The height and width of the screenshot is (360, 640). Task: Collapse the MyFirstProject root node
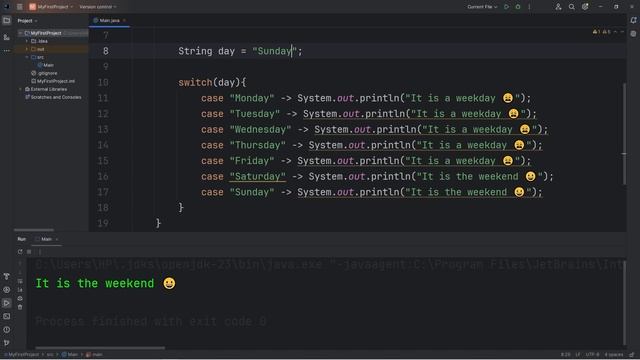tap(20, 33)
